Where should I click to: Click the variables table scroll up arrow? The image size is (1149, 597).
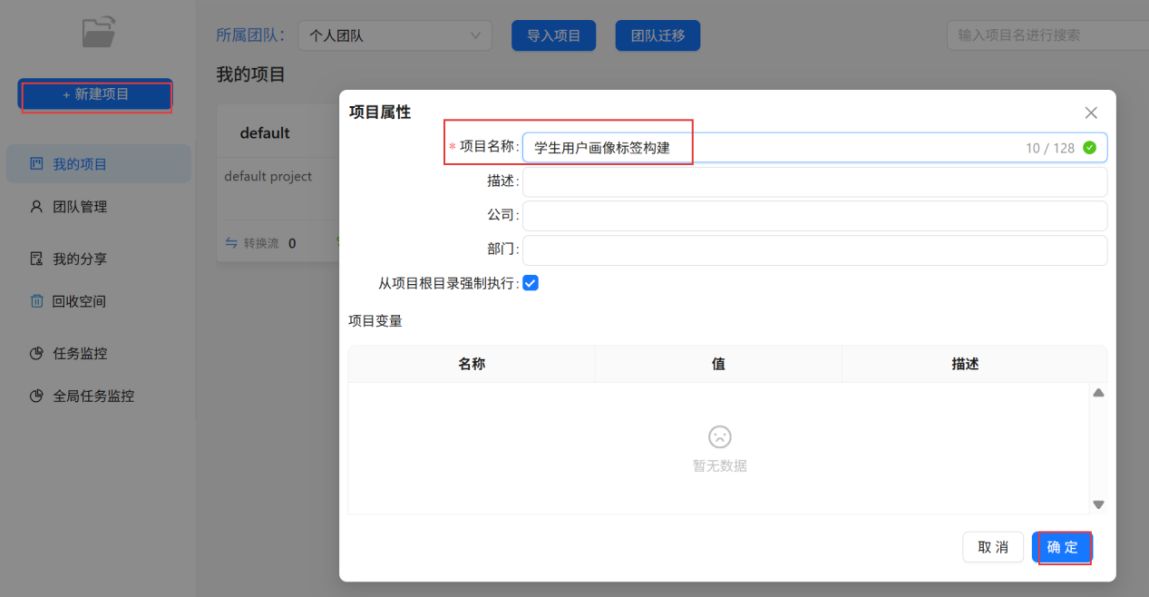(1098, 393)
